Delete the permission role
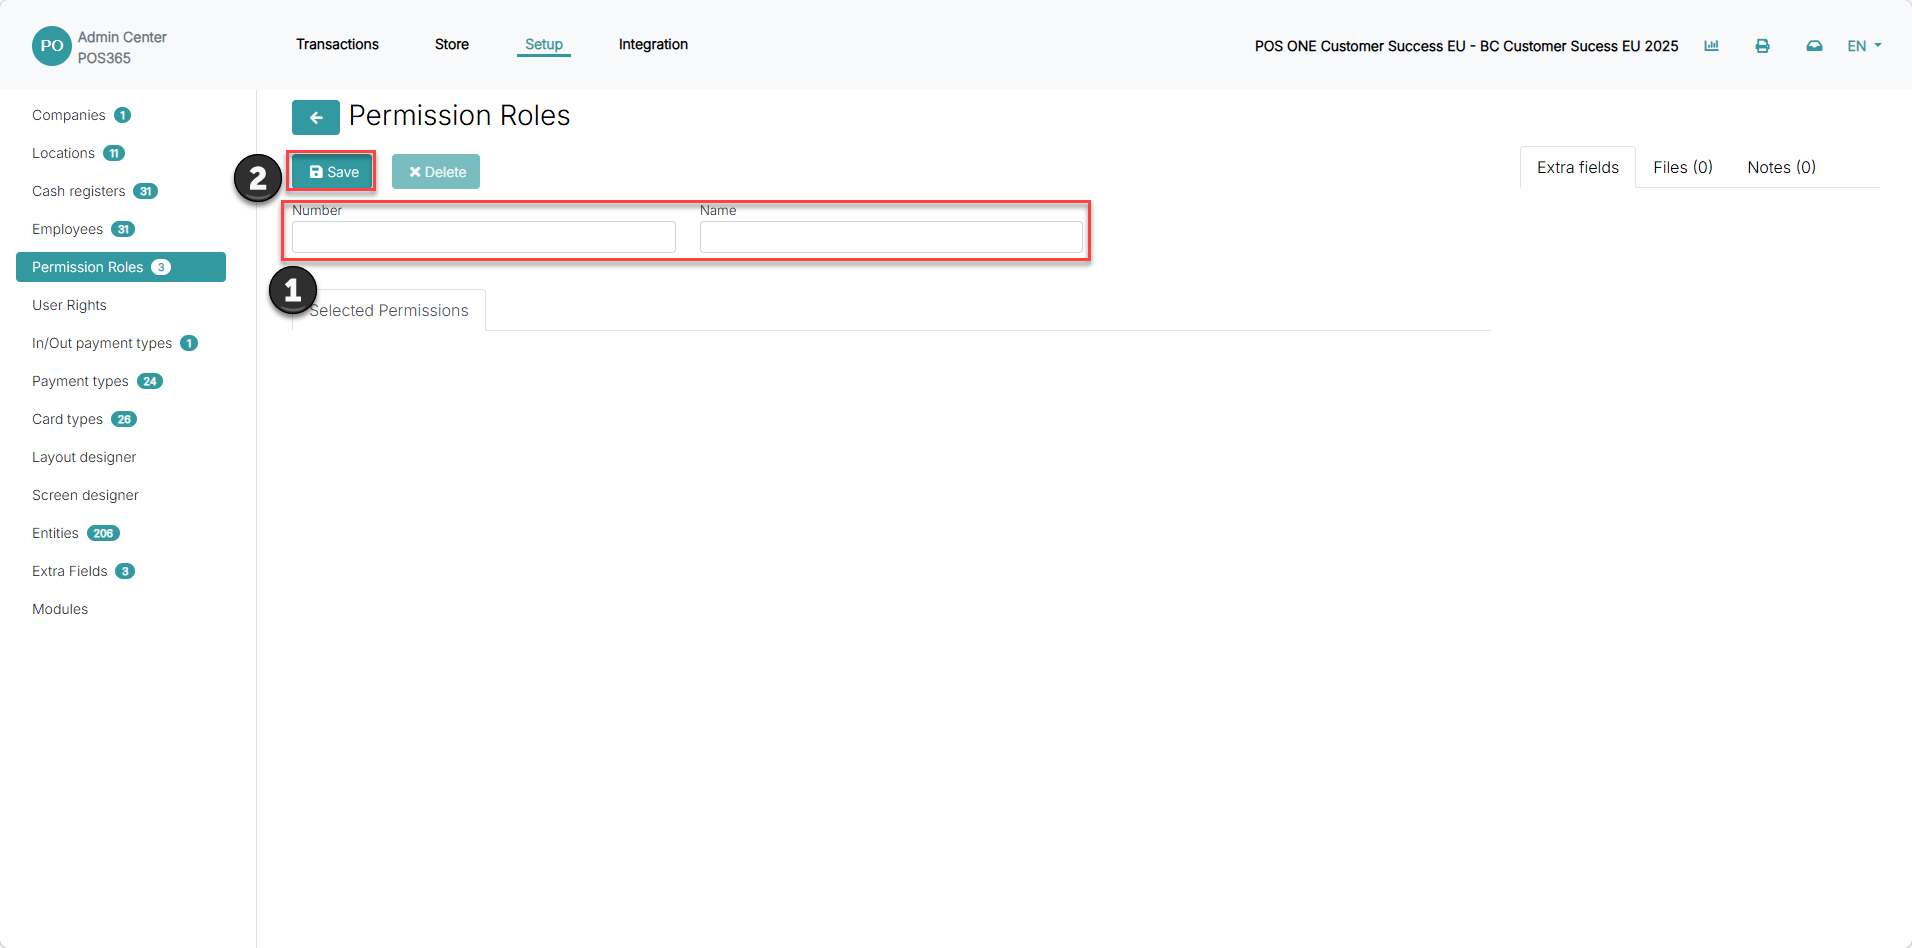 click(x=436, y=172)
